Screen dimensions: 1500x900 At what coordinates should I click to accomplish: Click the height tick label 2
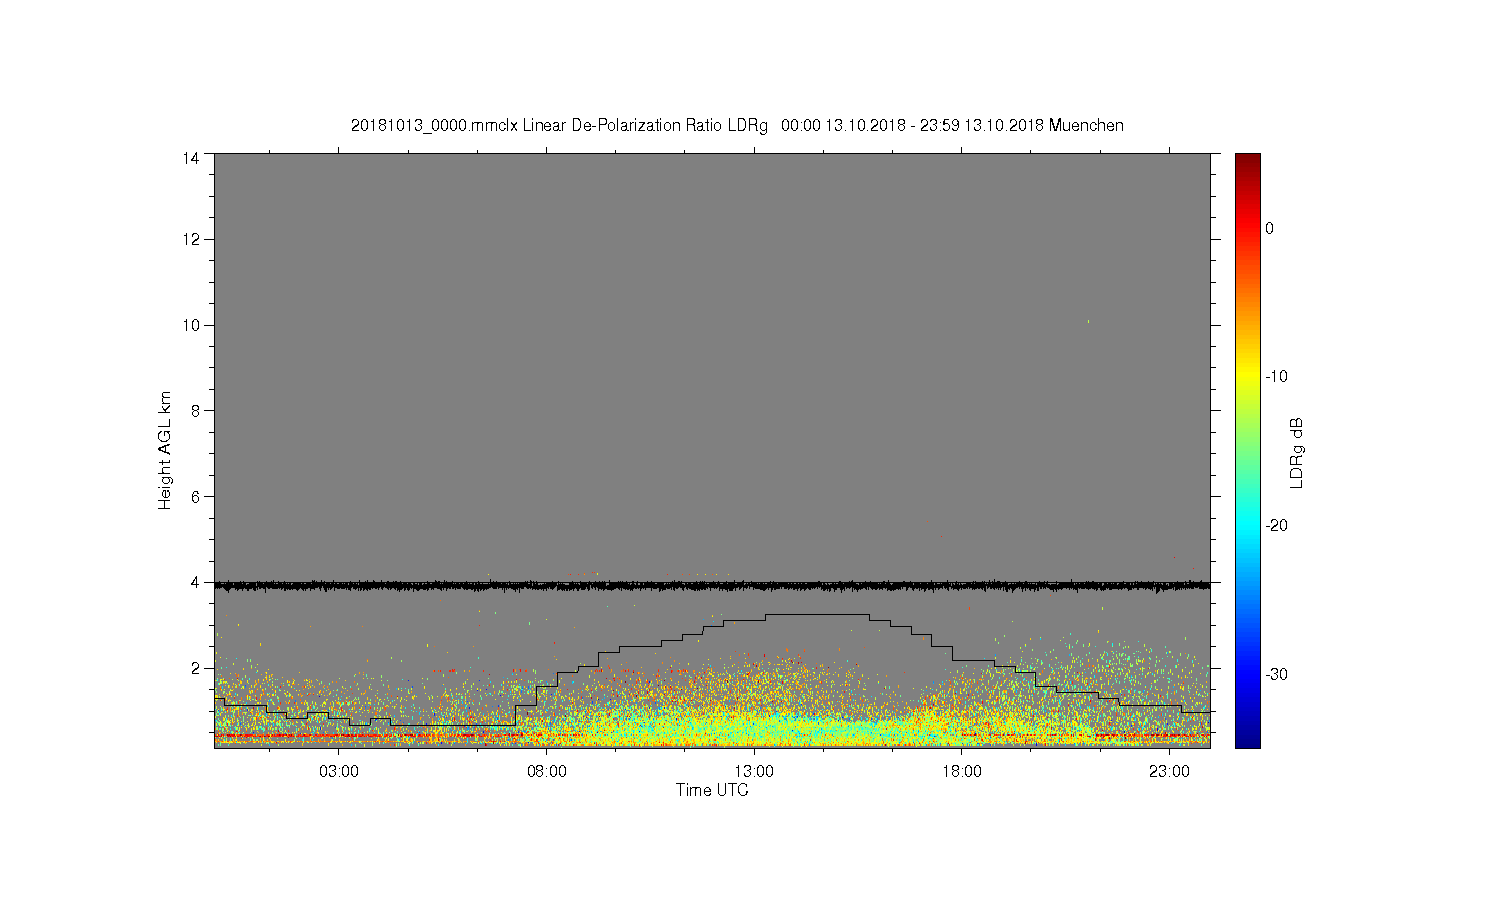click(x=195, y=668)
